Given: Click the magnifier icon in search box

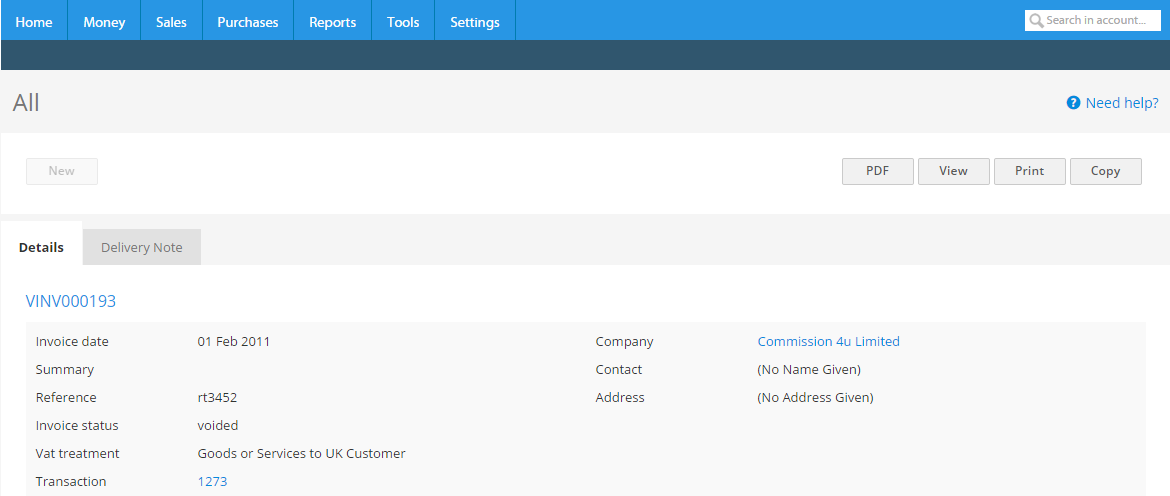Looking at the screenshot, I should [1036, 20].
